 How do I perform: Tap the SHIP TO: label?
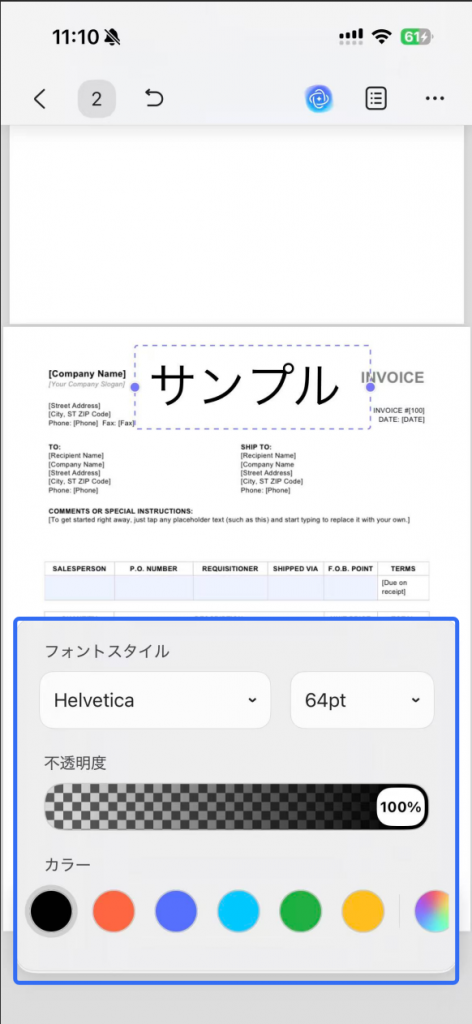(x=256, y=447)
